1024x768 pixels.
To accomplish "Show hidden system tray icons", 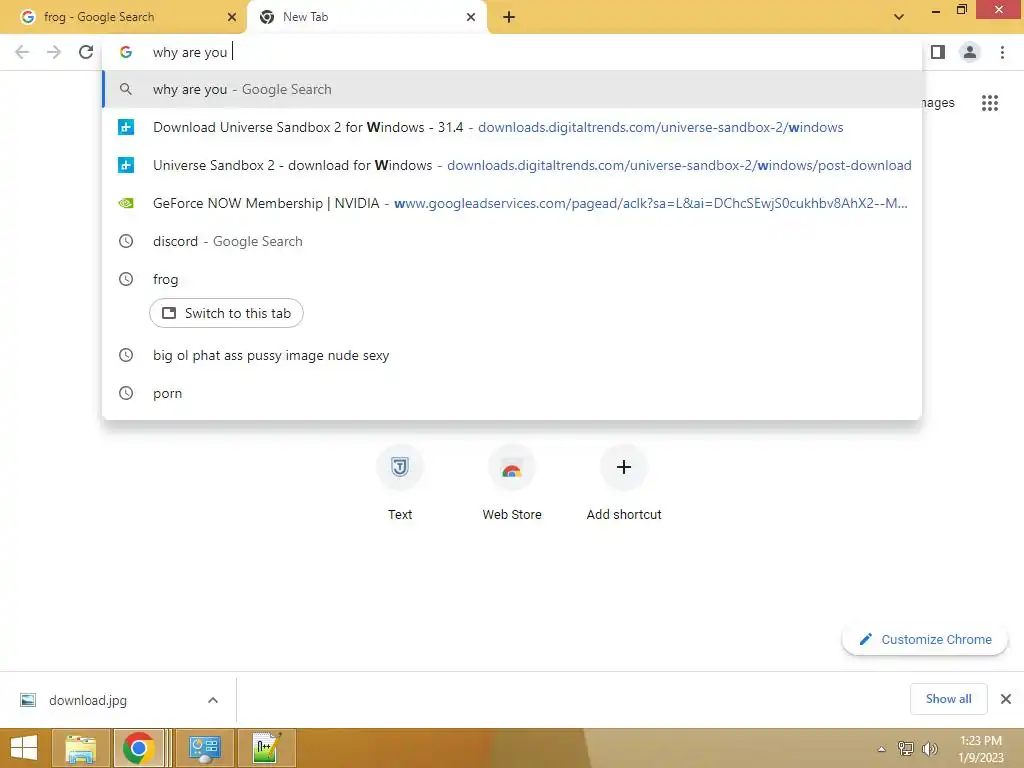I will coord(882,749).
